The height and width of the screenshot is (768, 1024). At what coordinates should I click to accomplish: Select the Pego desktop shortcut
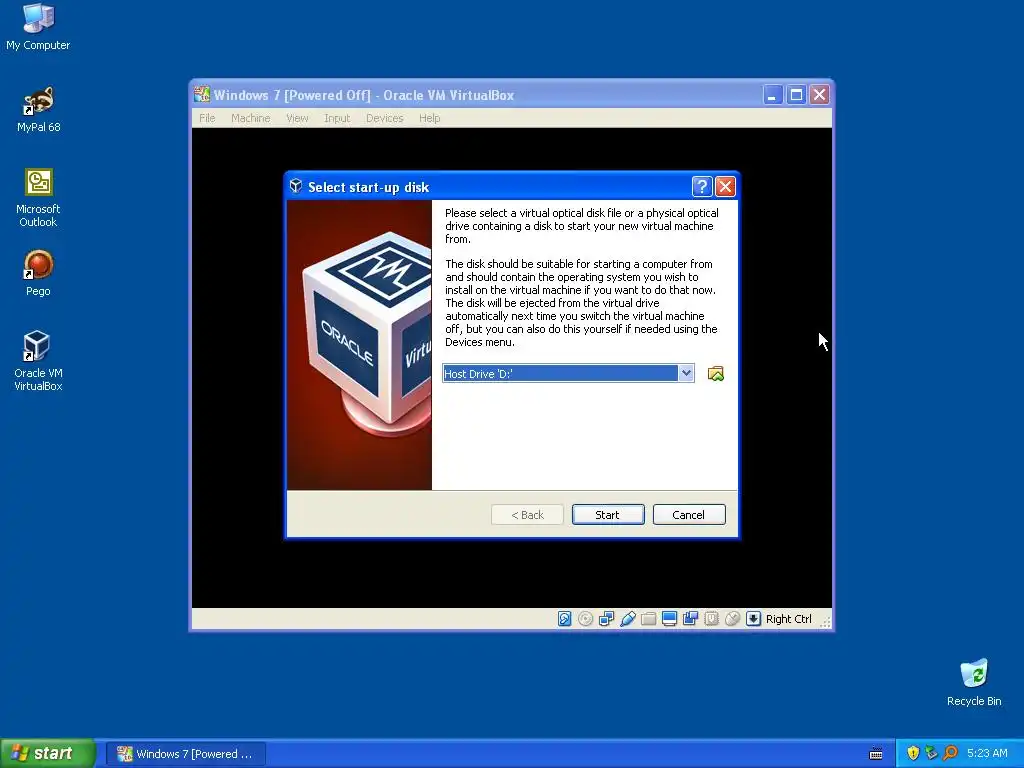[38, 273]
